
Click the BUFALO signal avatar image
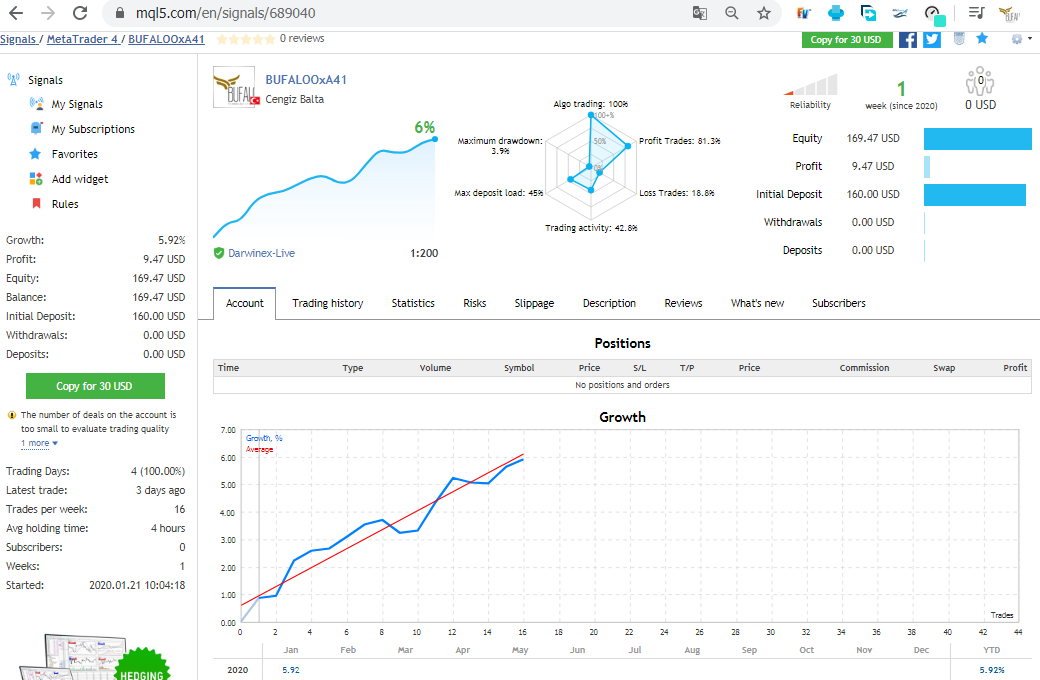coord(234,87)
